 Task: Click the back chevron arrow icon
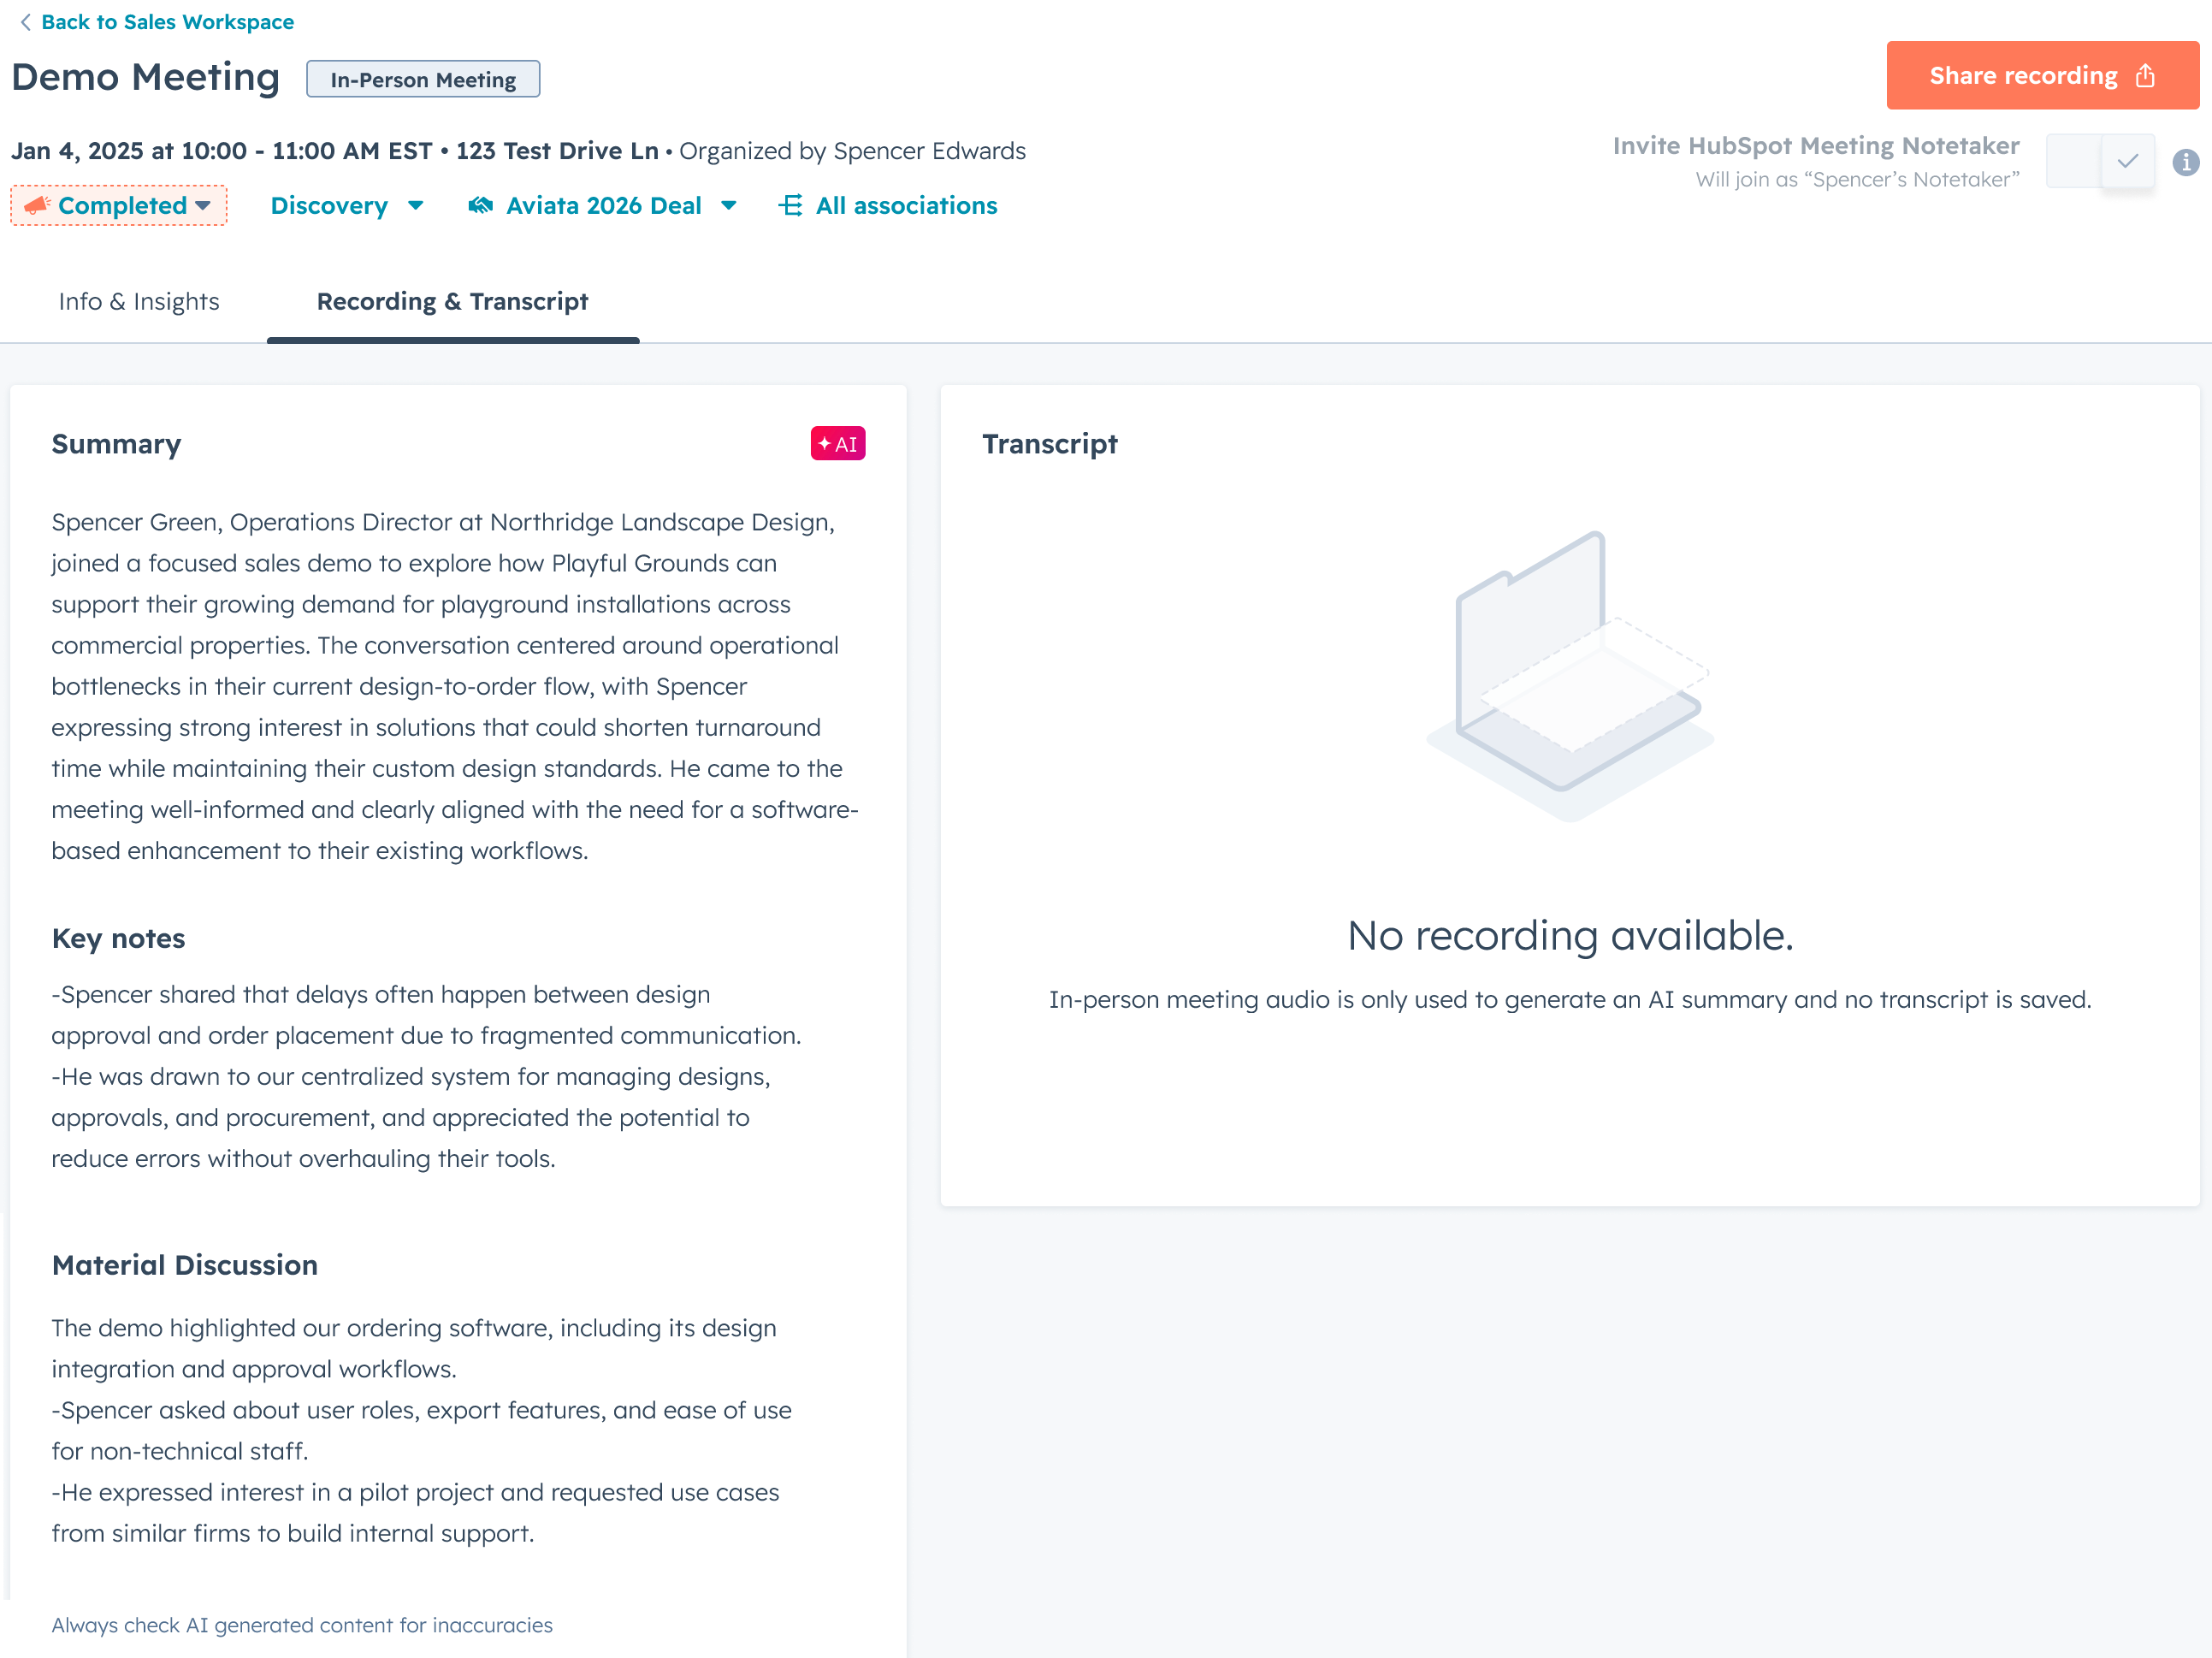point(25,22)
